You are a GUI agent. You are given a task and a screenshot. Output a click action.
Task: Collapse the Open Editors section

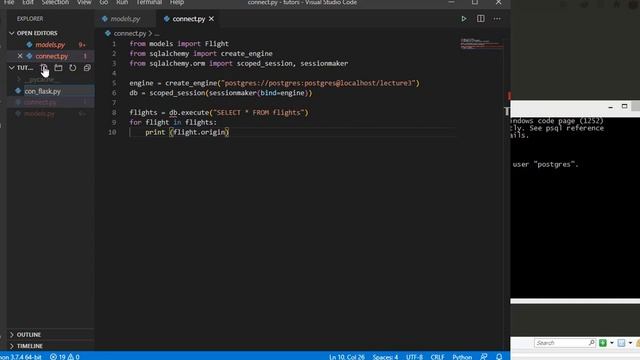[x=12, y=33]
